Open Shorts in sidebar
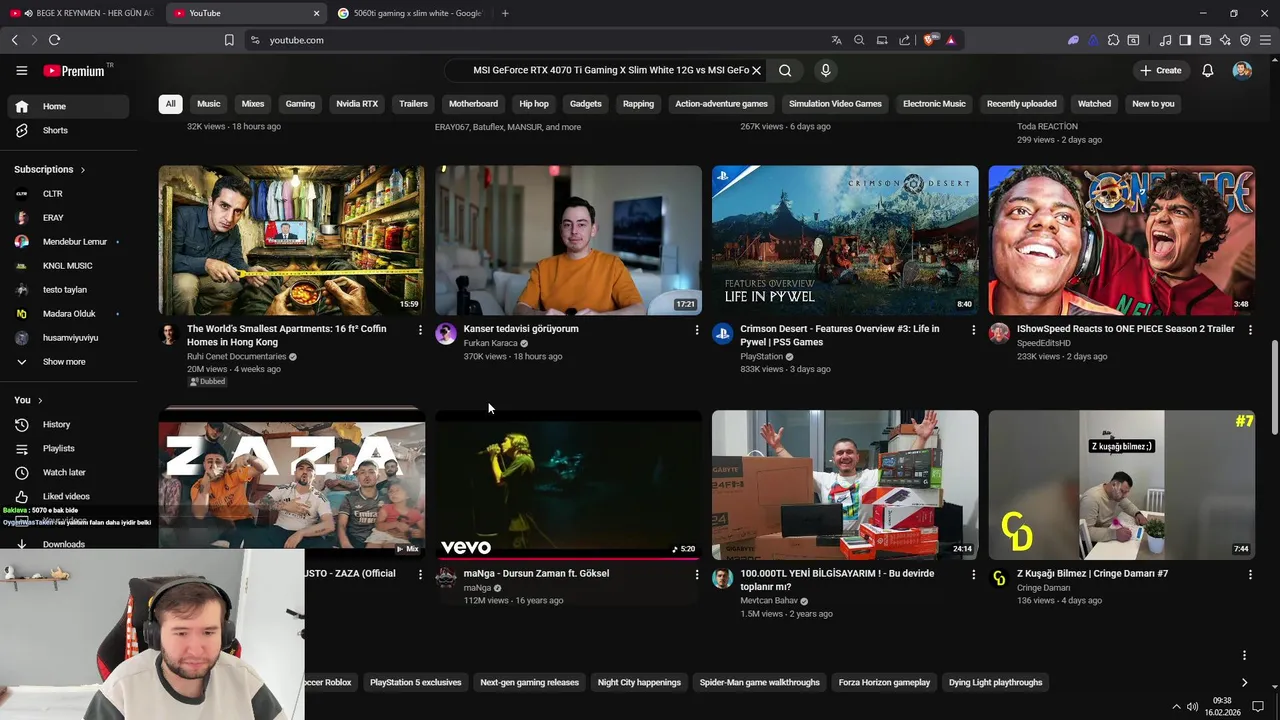The image size is (1280, 720). 70,130
